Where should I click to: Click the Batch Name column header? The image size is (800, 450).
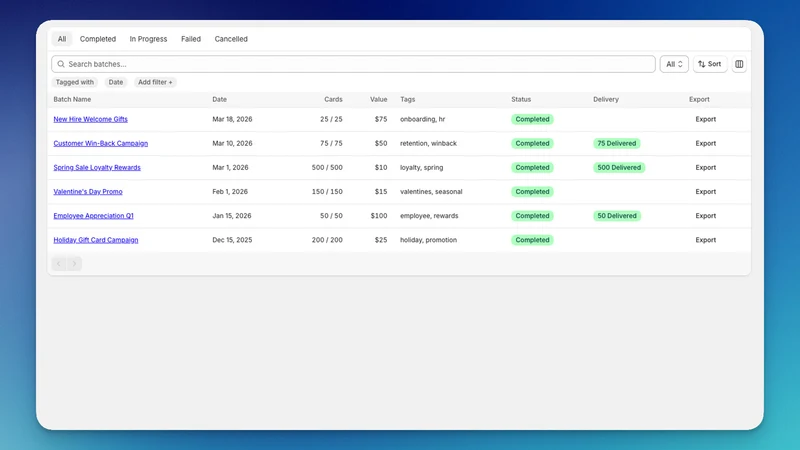pos(72,99)
